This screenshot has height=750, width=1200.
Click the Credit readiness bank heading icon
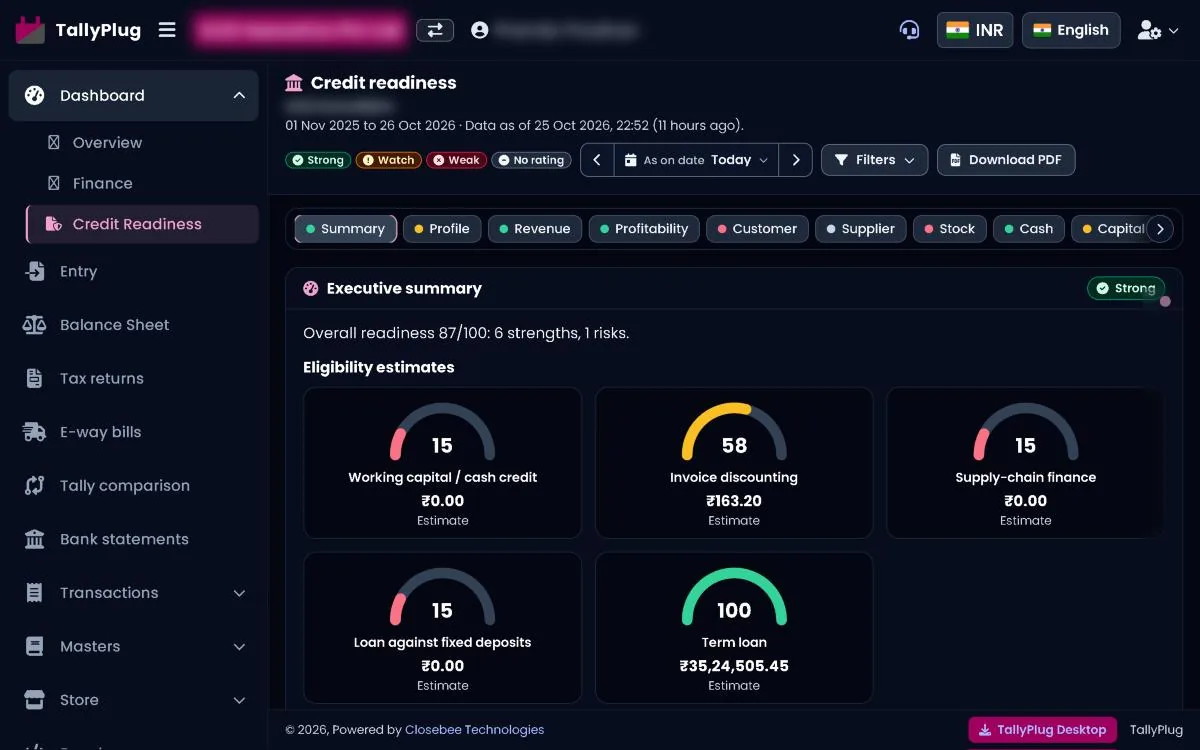point(294,82)
